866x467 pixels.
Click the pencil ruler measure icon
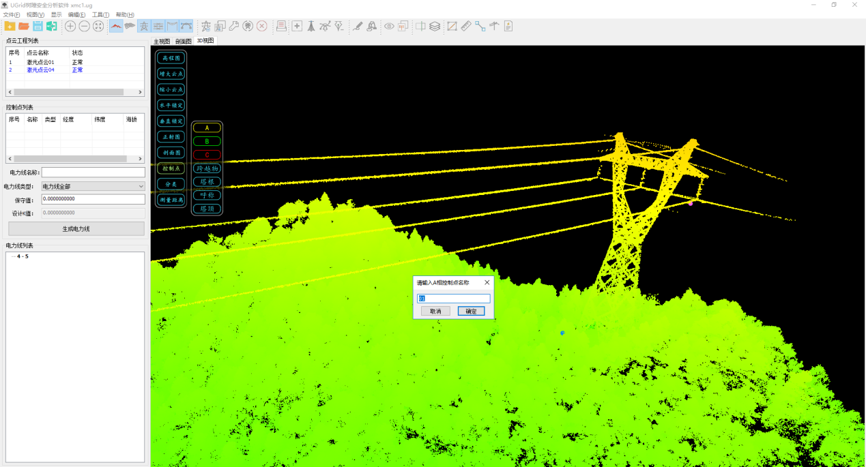(466, 26)
